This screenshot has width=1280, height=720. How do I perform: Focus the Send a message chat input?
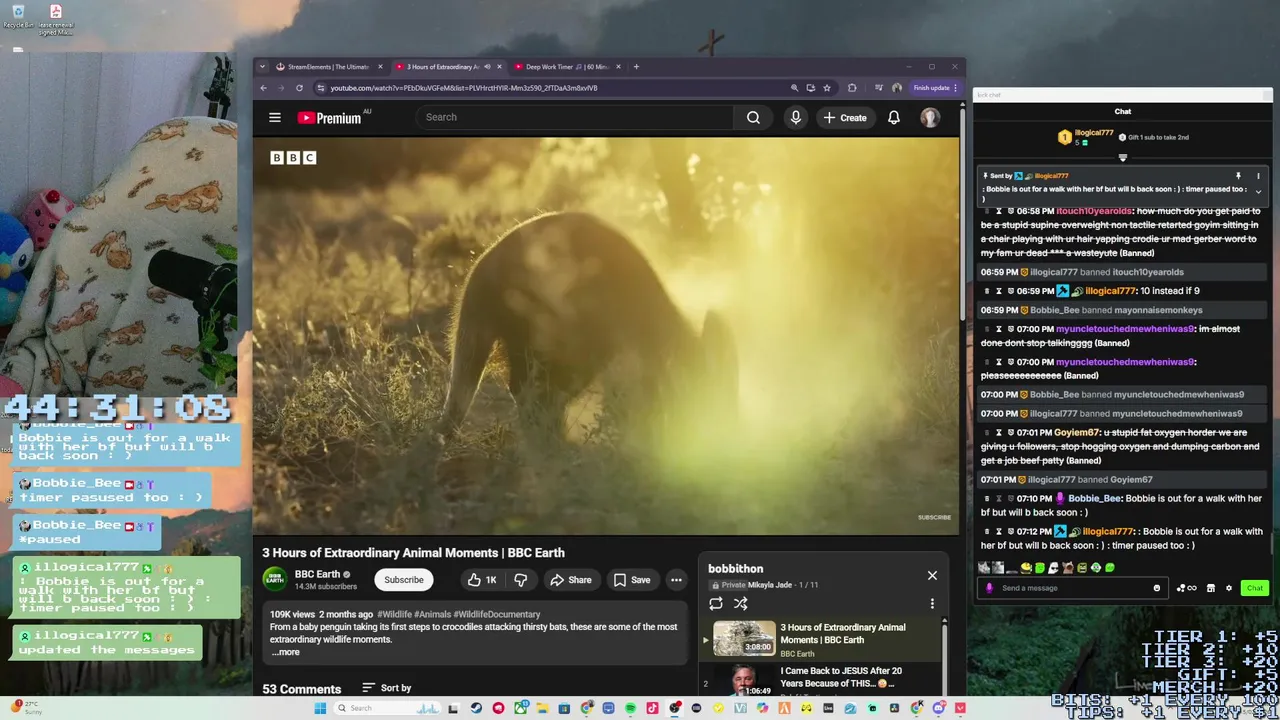click(1075, 588)
